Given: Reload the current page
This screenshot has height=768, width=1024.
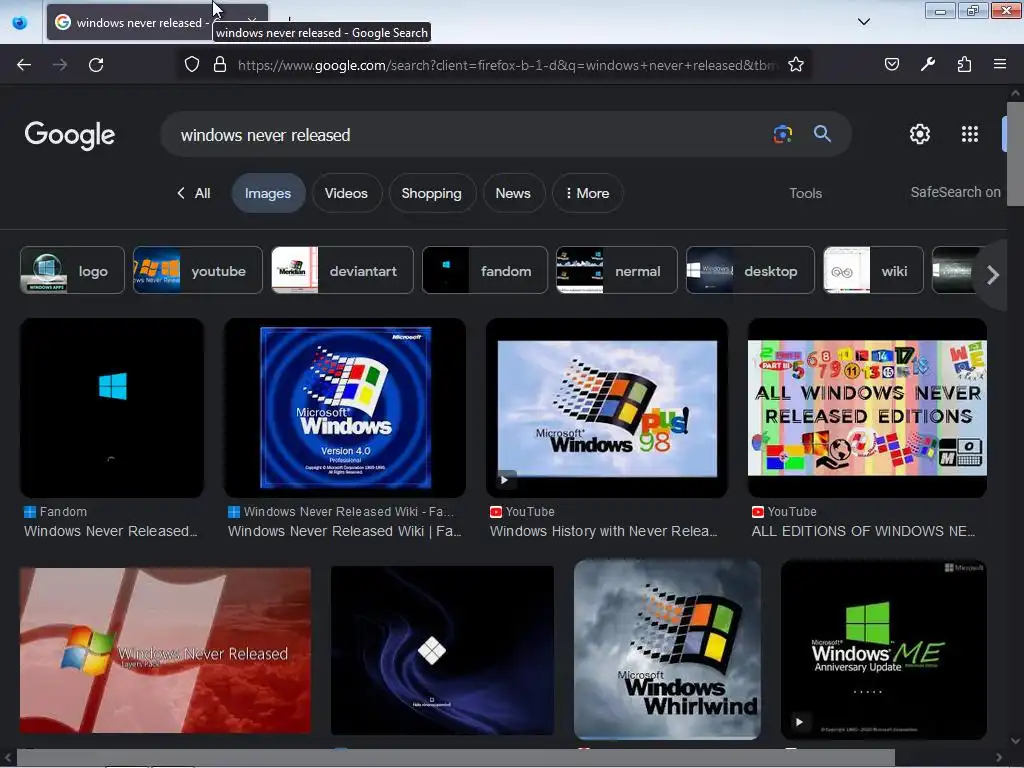Looking at the screenshot, I should point(96,65).
